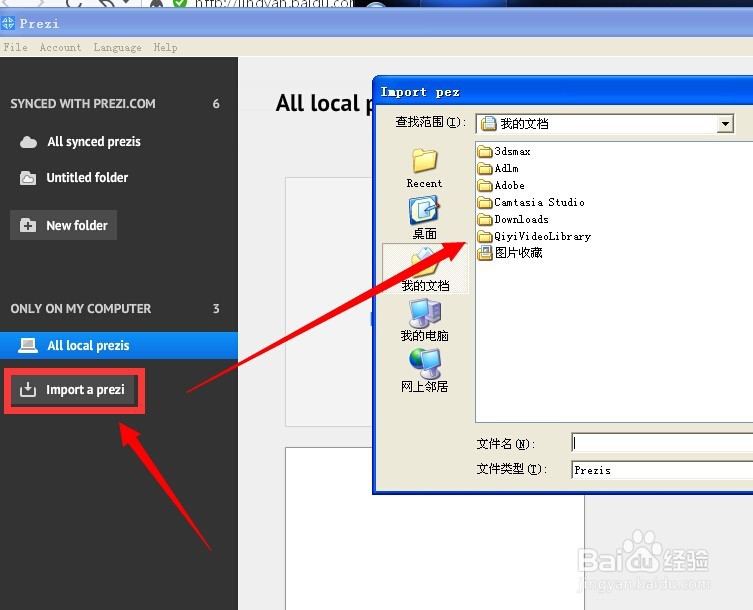Image resolution: width=753 pixels, height=610 pixels.
Task: Click the Downloads folder icon
Action: tap(485, 220)
